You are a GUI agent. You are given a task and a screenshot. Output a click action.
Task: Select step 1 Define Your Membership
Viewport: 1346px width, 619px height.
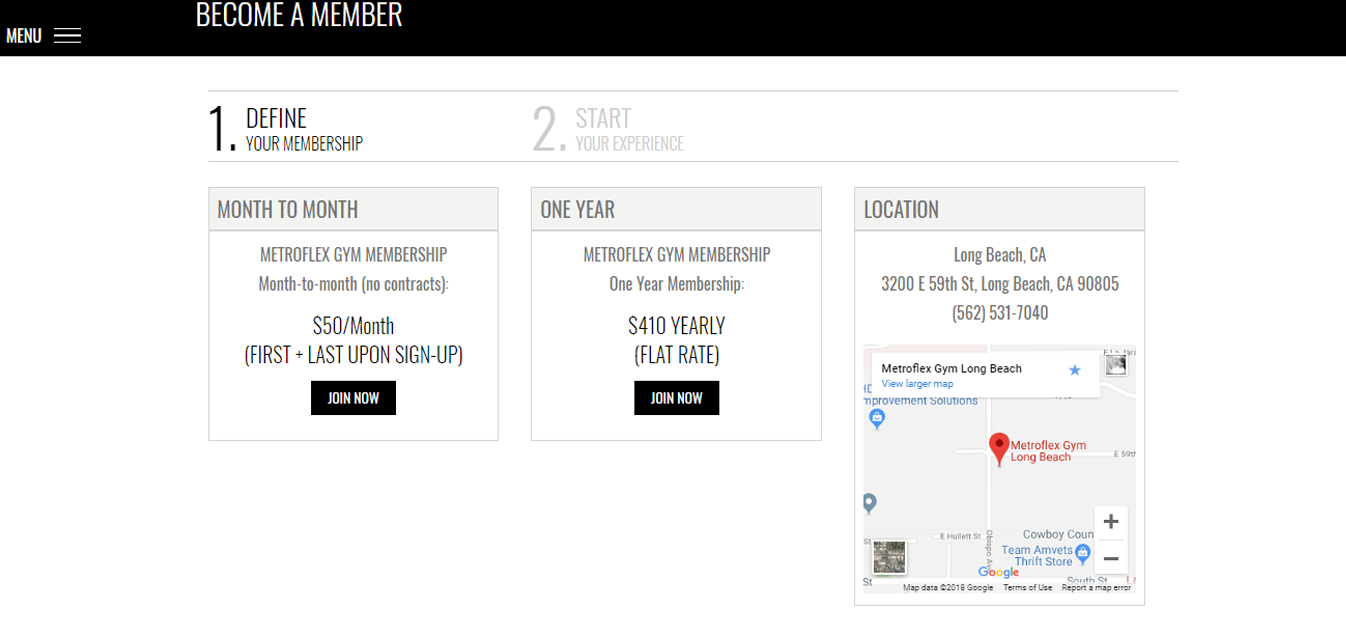286,128
